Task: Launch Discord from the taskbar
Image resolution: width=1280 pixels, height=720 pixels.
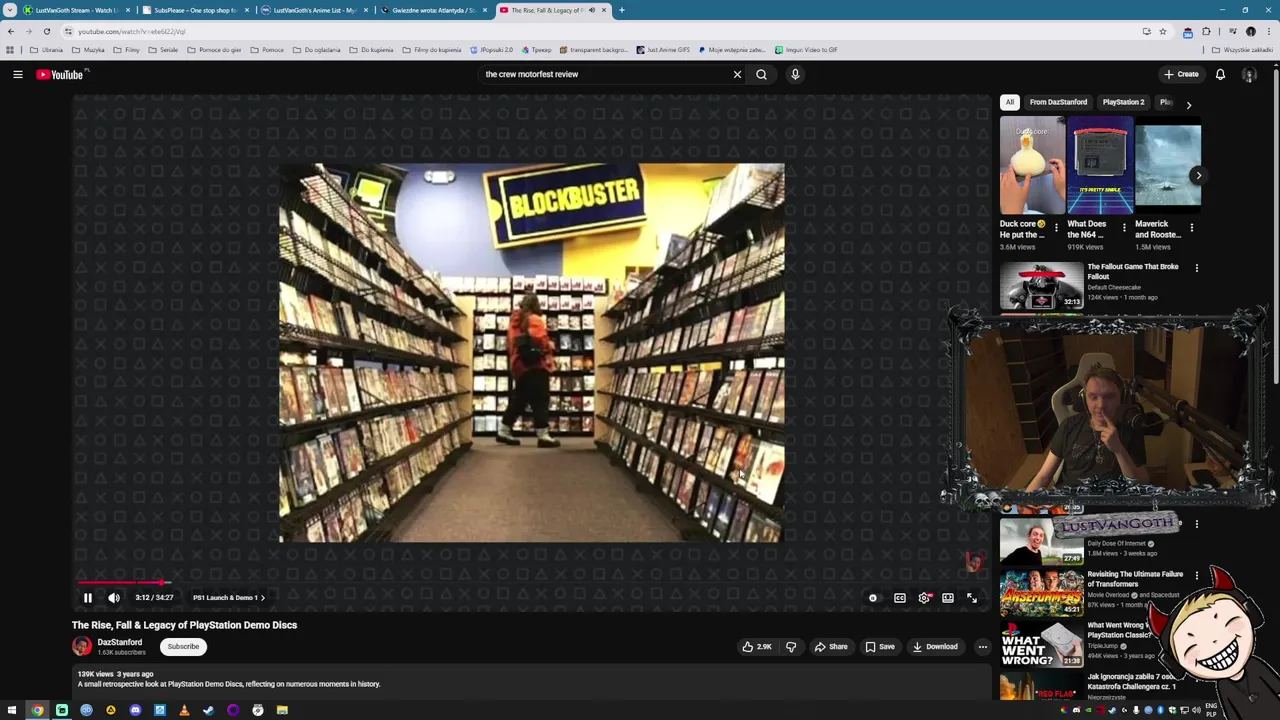Action: [x=135, y=710]
